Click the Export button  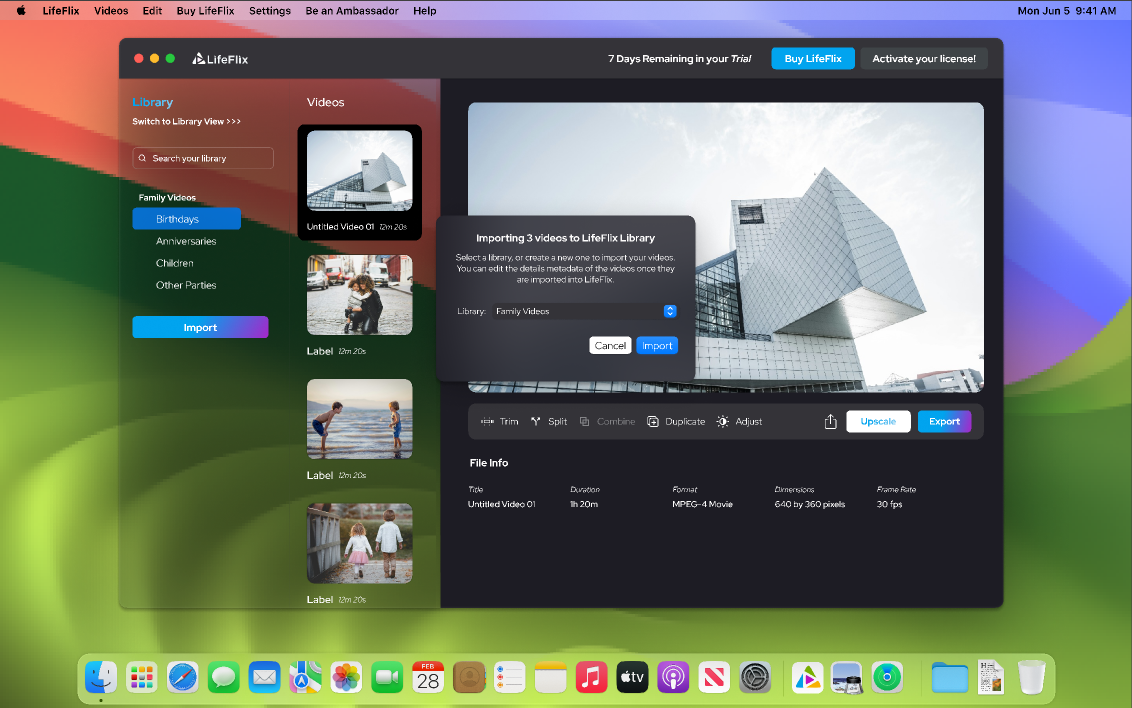[x=944, y=421]
